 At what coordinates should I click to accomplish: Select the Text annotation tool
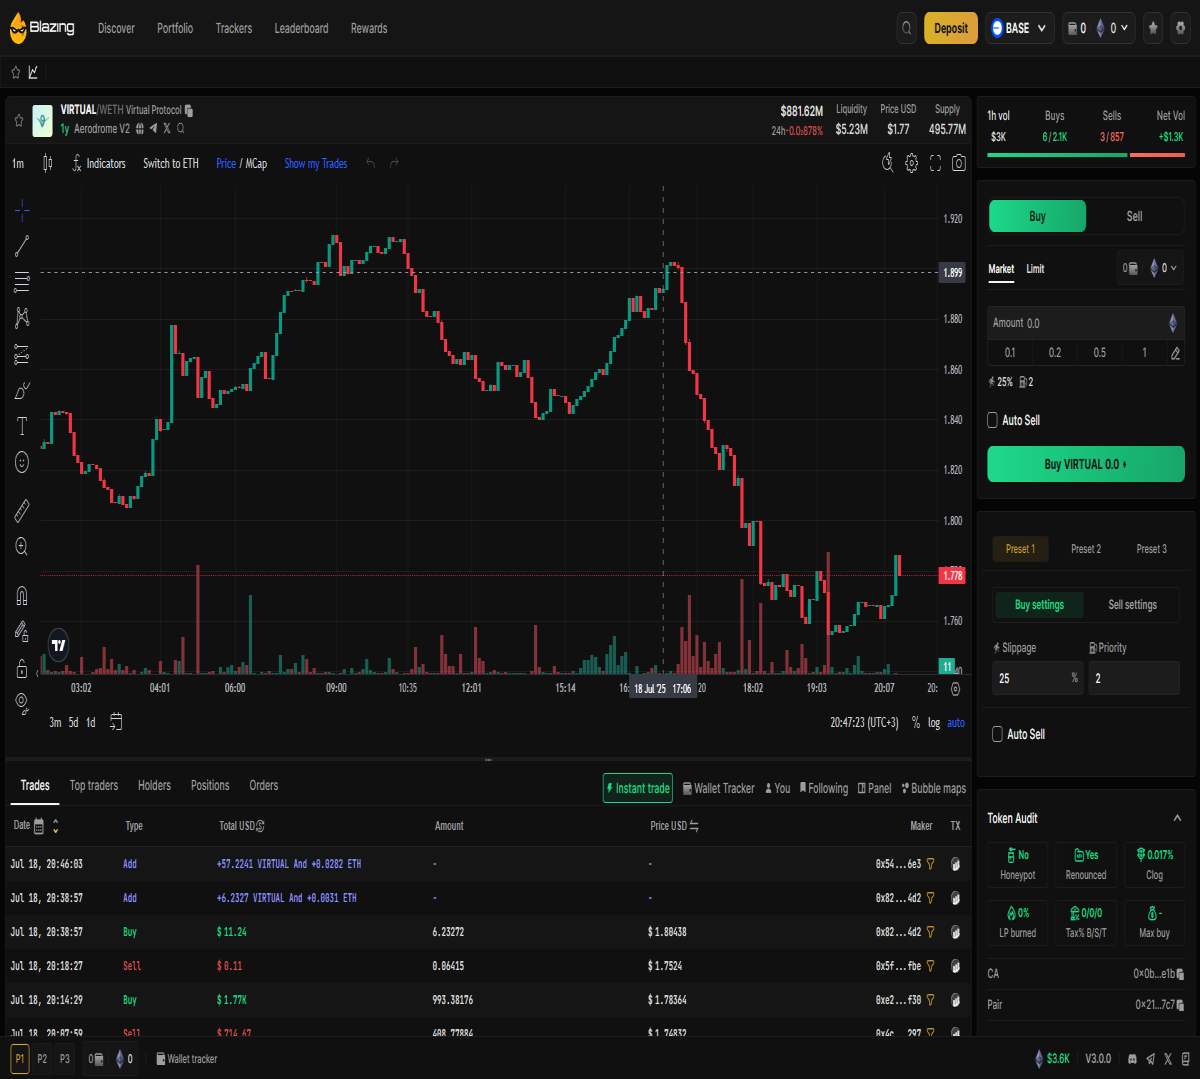[x=22, y=427]
